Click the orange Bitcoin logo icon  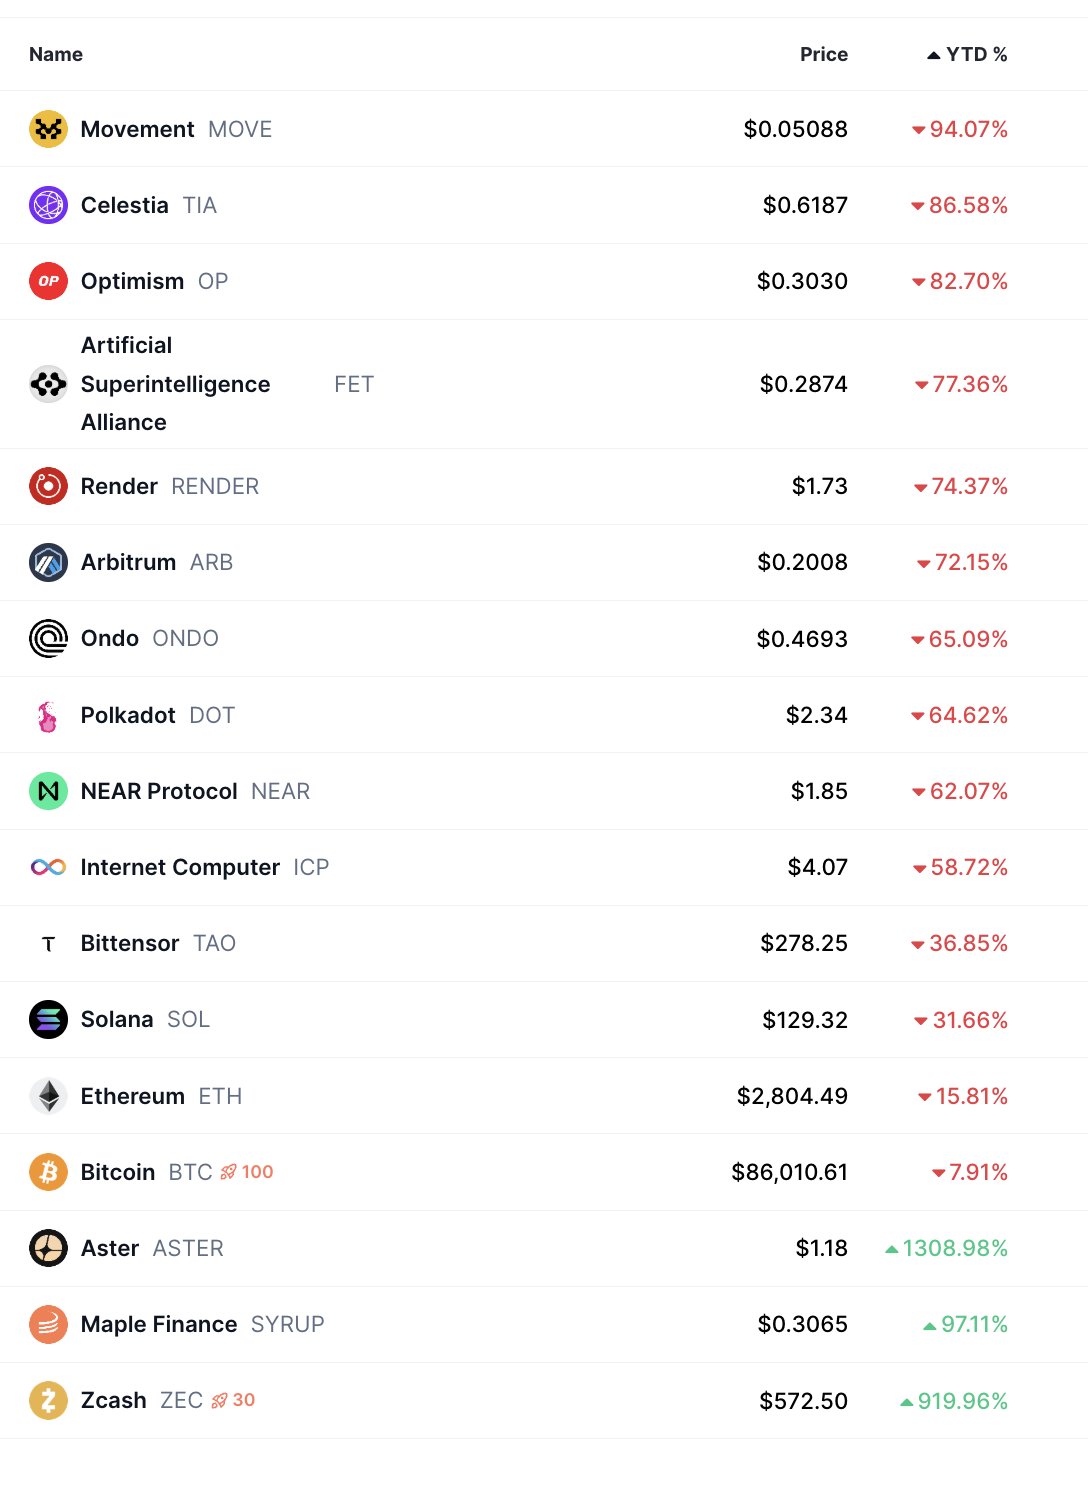(48, 1172)
